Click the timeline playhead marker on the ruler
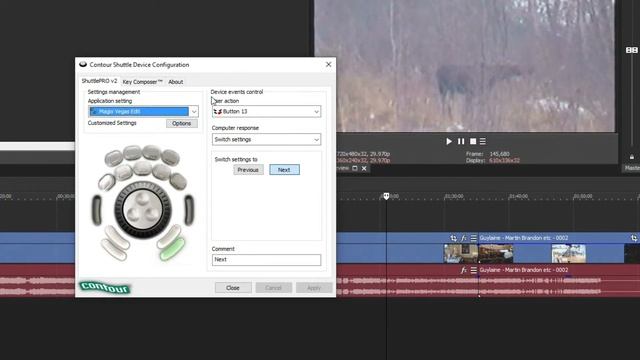This screenshot has width=640, height=360. pyautogui.click(x=387, y=196)
